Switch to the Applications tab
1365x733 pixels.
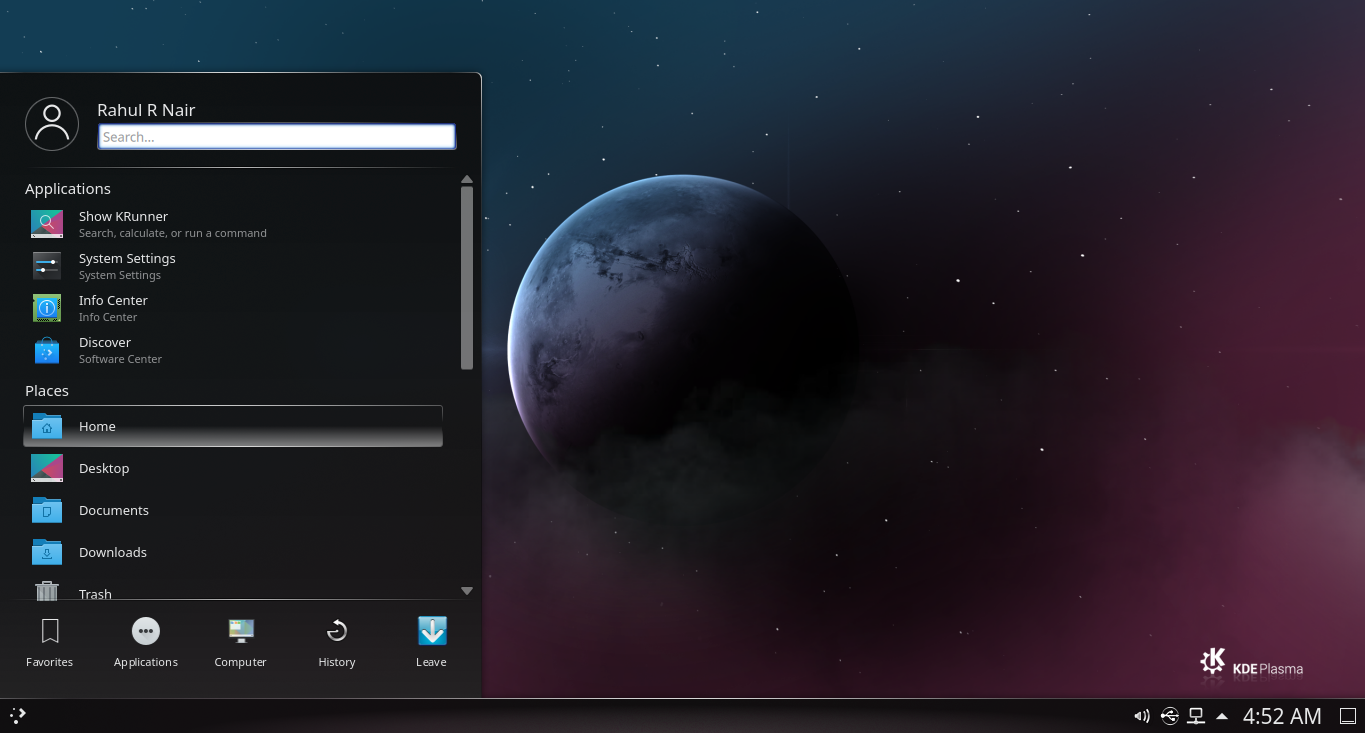pyautogui.click(x=146, y=642)
